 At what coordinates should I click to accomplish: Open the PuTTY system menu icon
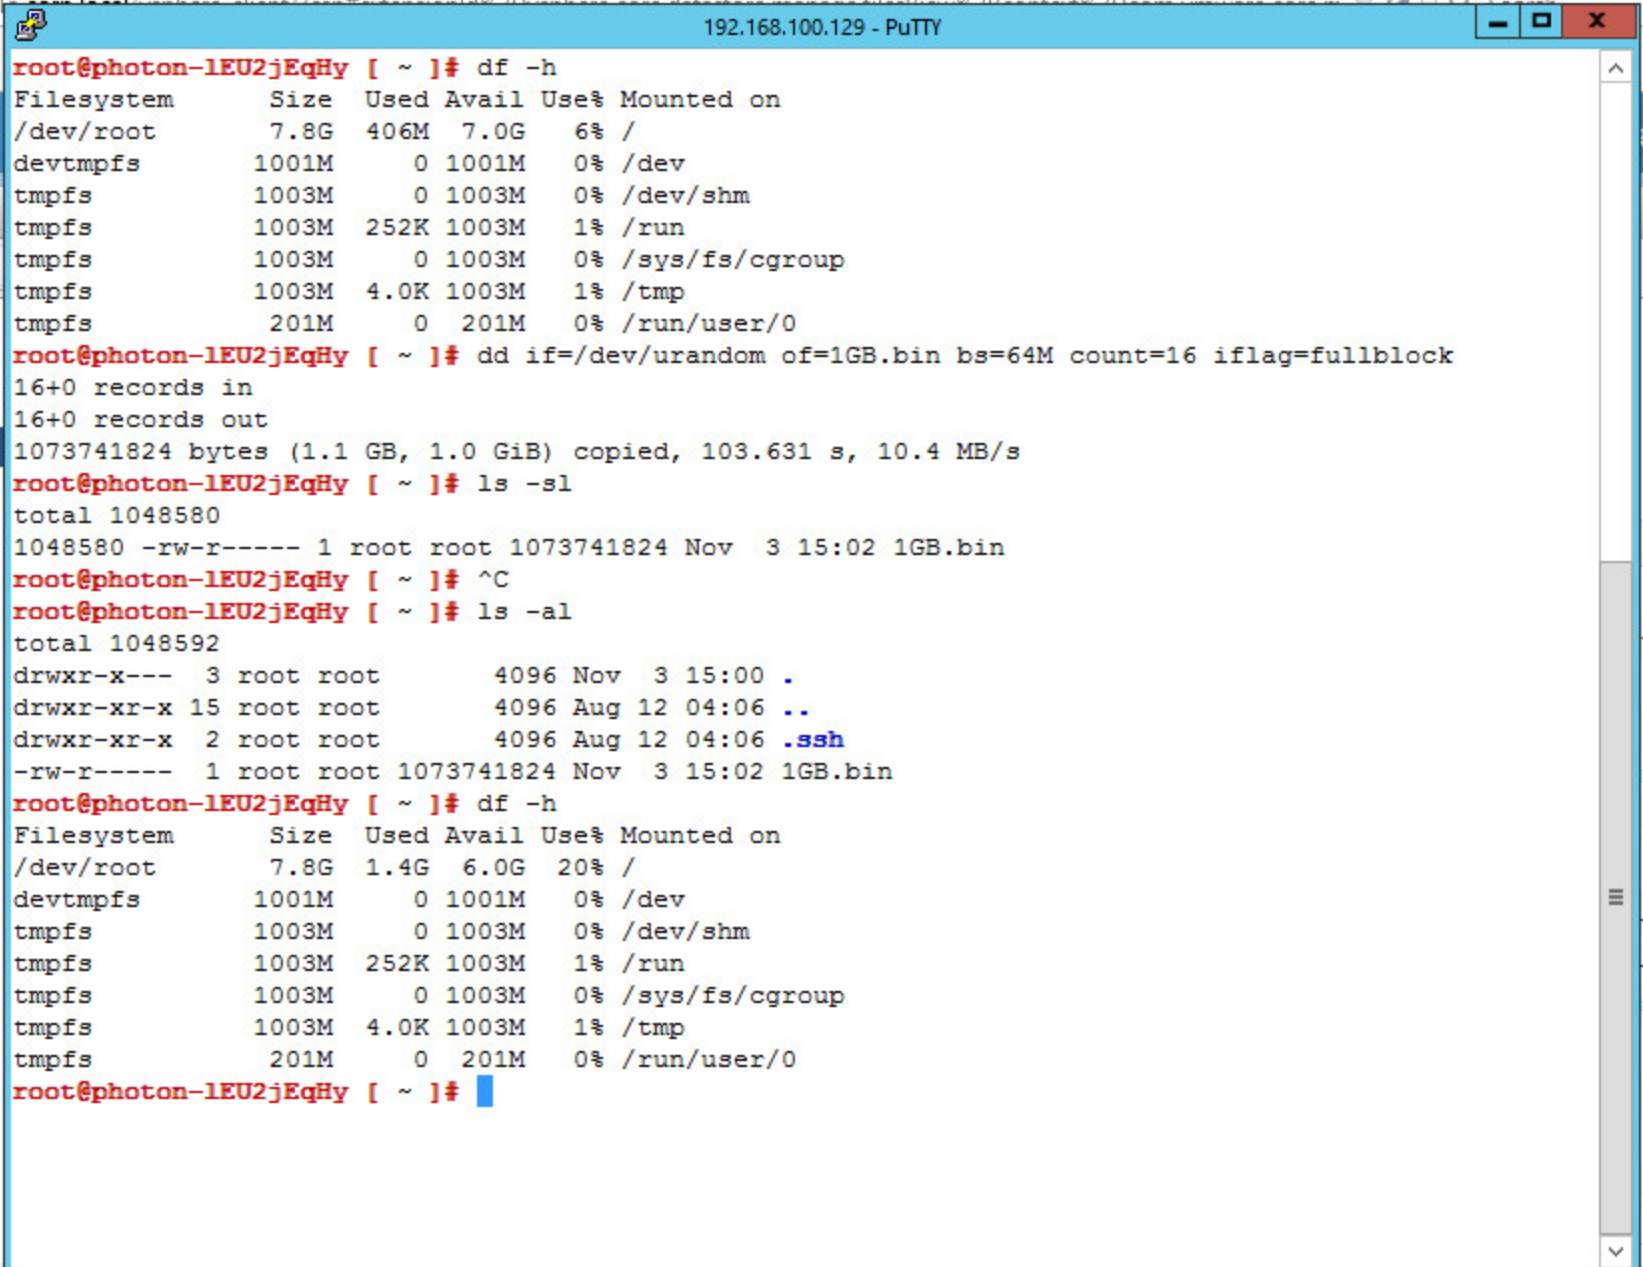[x=30, y=24]
